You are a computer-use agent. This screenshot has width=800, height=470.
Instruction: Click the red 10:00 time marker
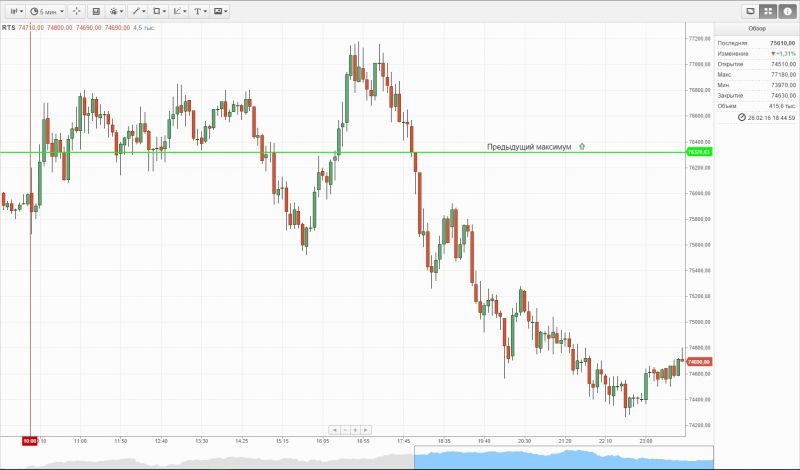30,441
